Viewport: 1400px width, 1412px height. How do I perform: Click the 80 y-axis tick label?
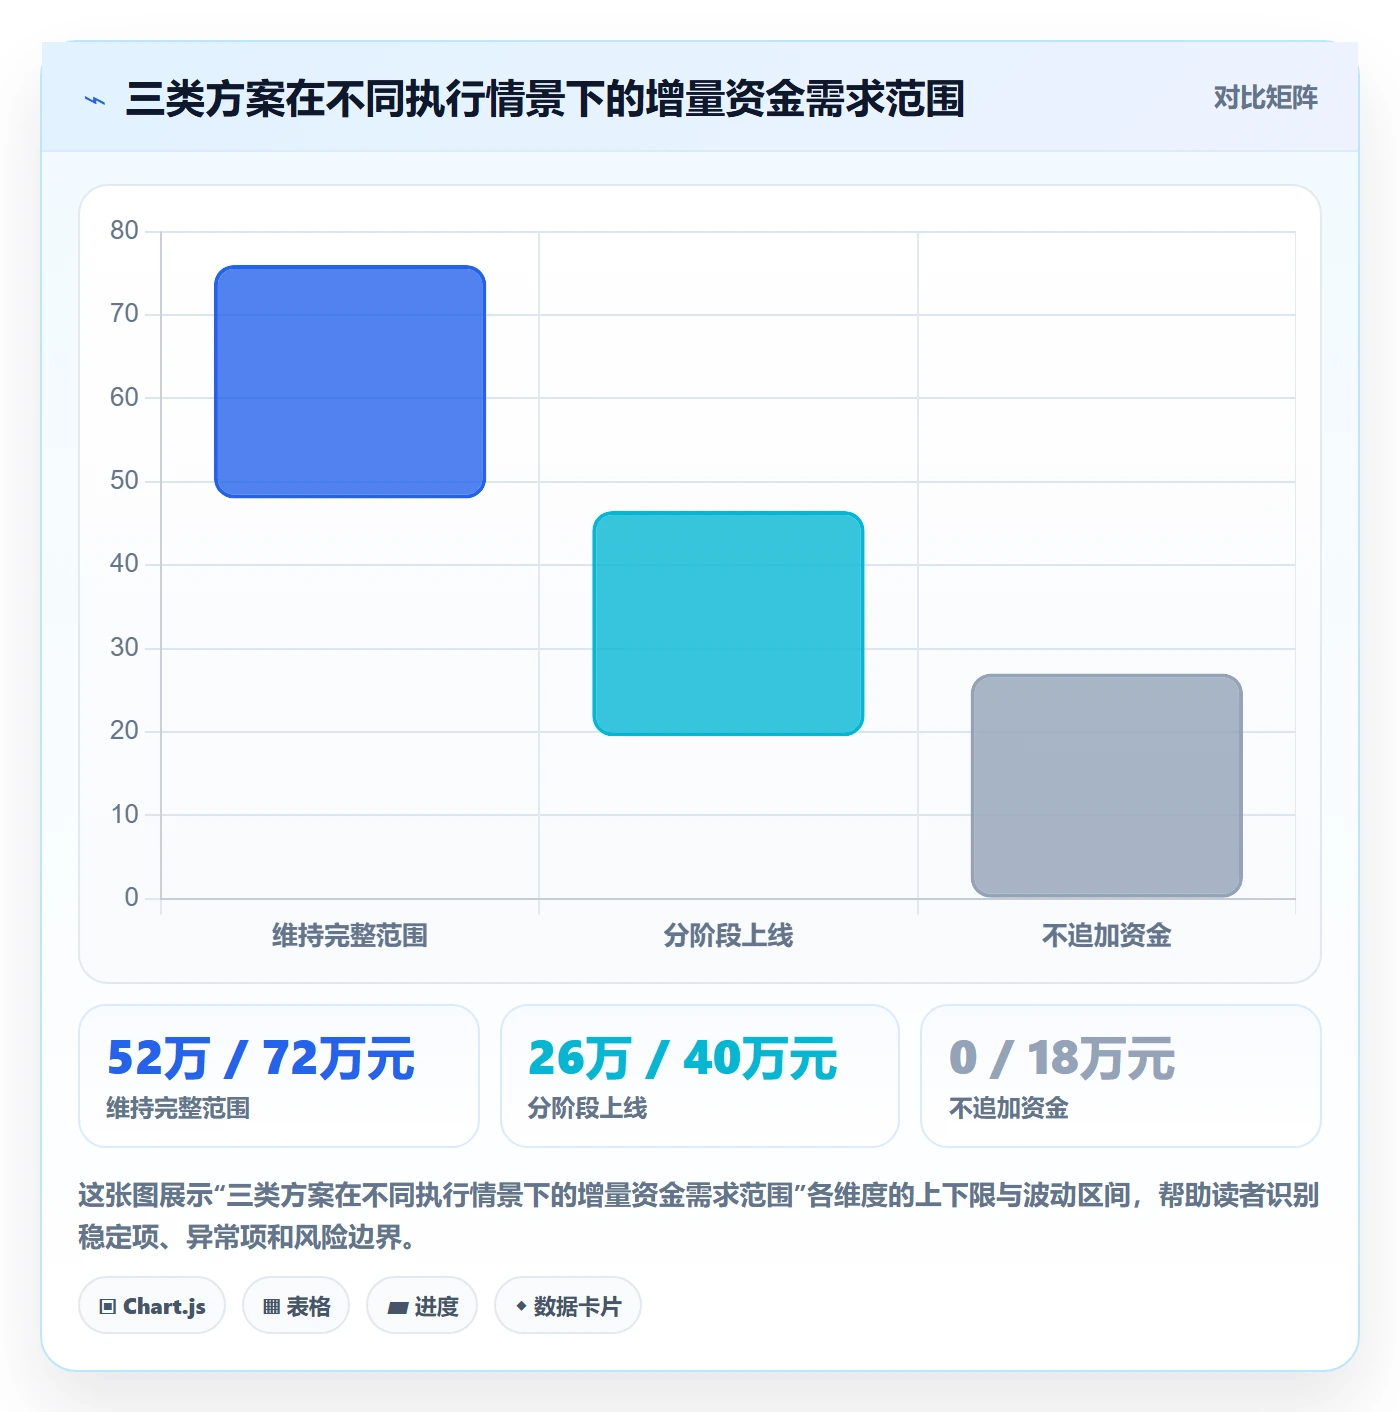pyautogui.click(x=124, y=231)
